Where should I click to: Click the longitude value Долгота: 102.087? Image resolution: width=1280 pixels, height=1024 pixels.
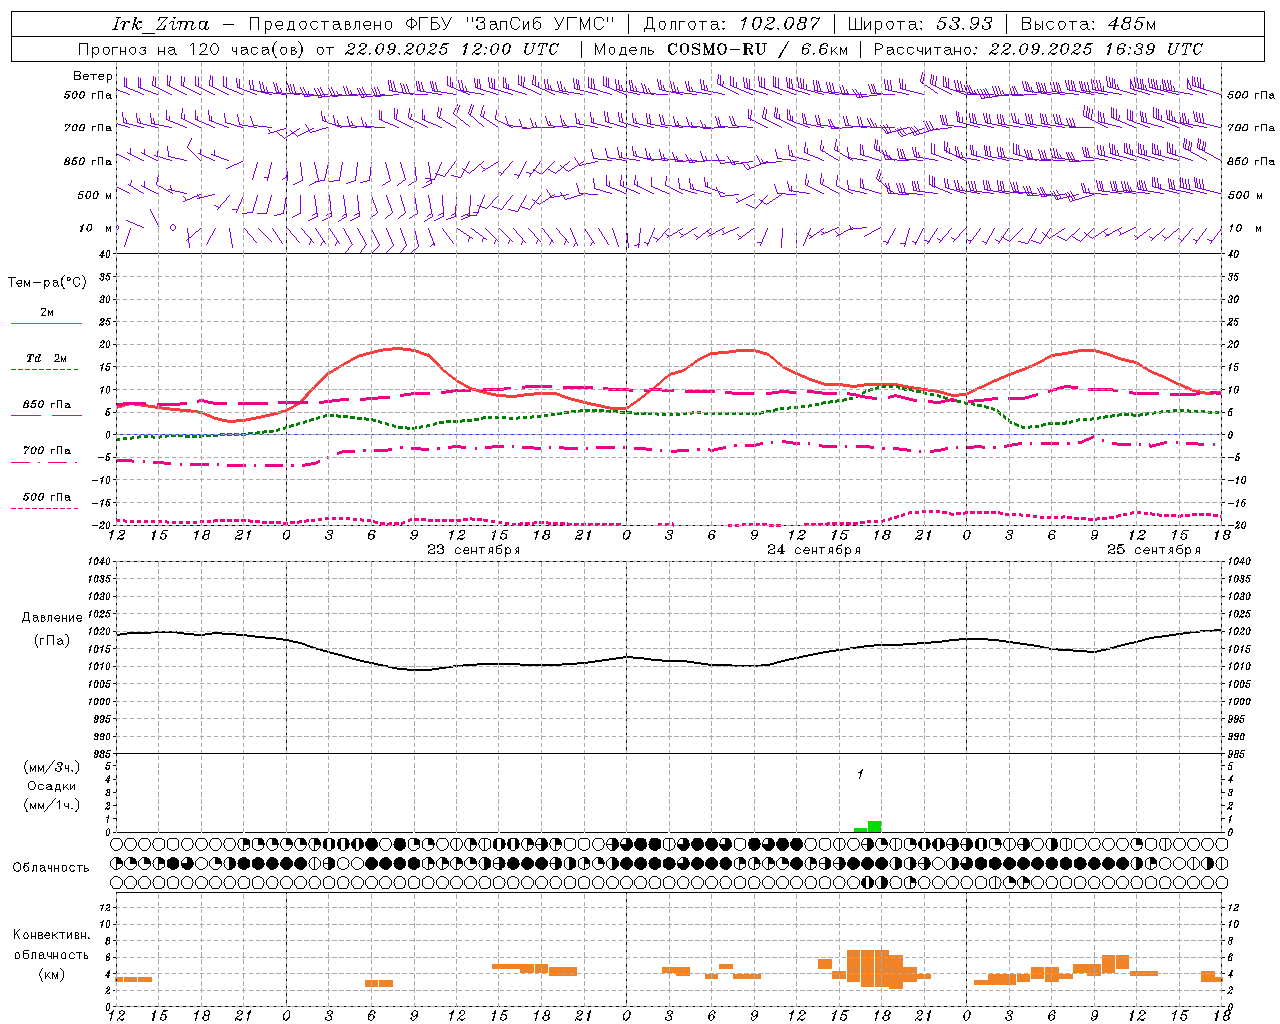[x=732, y=24]
